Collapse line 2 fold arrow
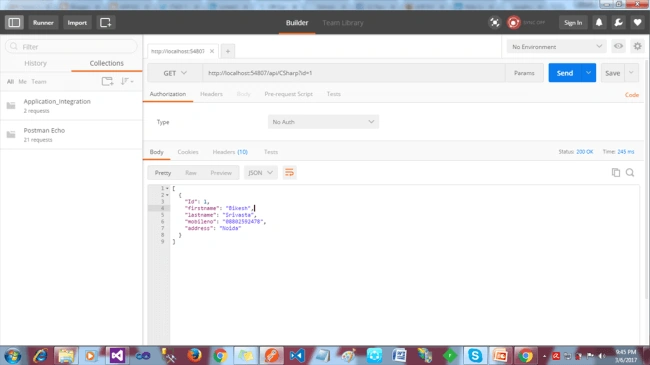This screenshot has width=650, height=365. (167, 195)
